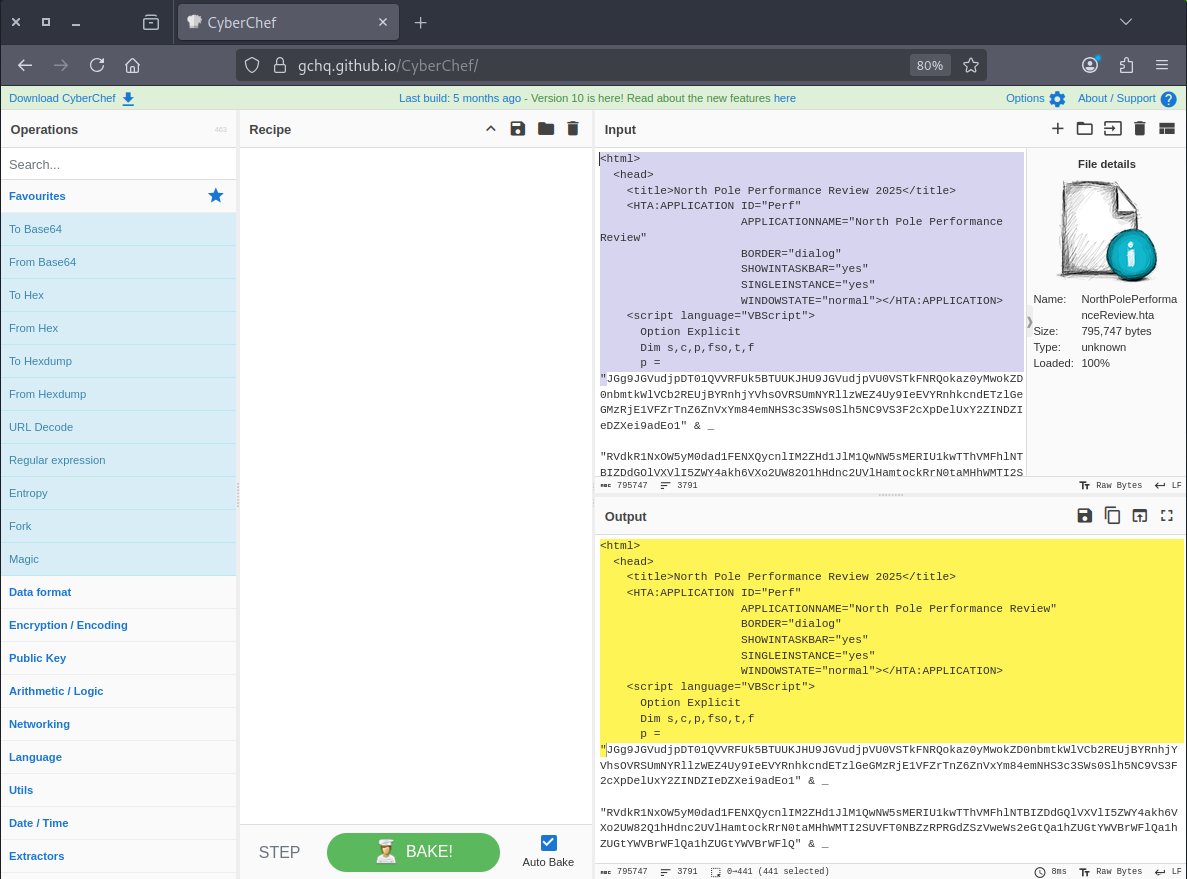Click the Download CyberChef link
This screenshot has width=1187, height=879.
[x=61, y=98]
